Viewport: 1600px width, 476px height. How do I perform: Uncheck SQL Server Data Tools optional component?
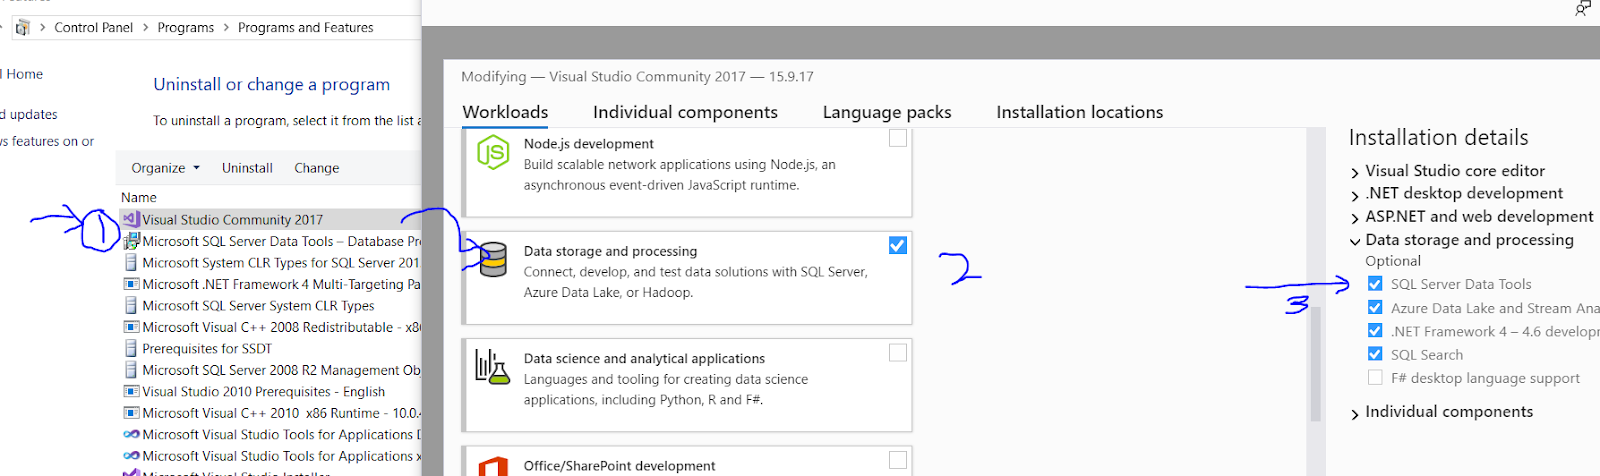coord(1375,284)
